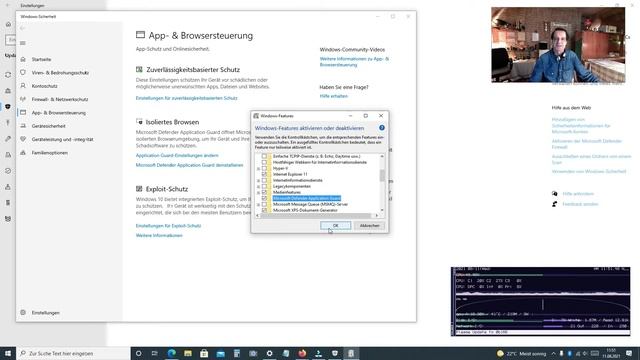Open Task View from the taskbar

(x=155, y=353)
